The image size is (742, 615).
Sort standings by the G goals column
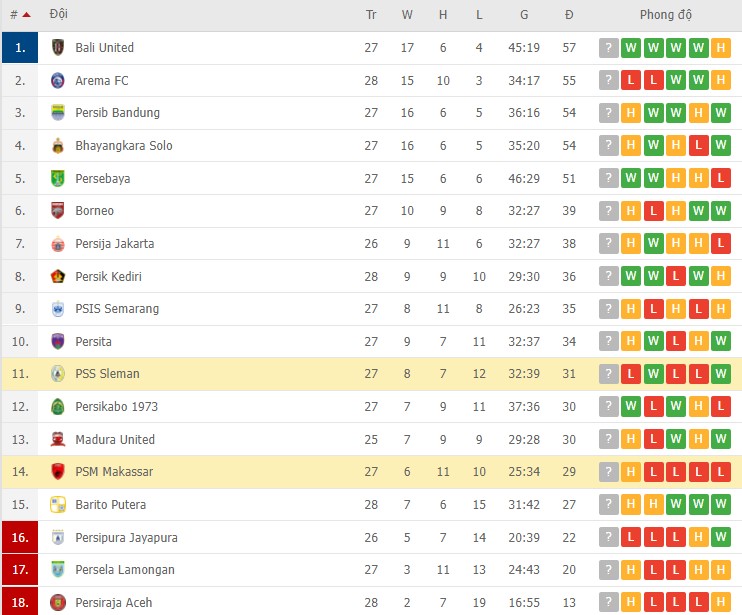524,15
